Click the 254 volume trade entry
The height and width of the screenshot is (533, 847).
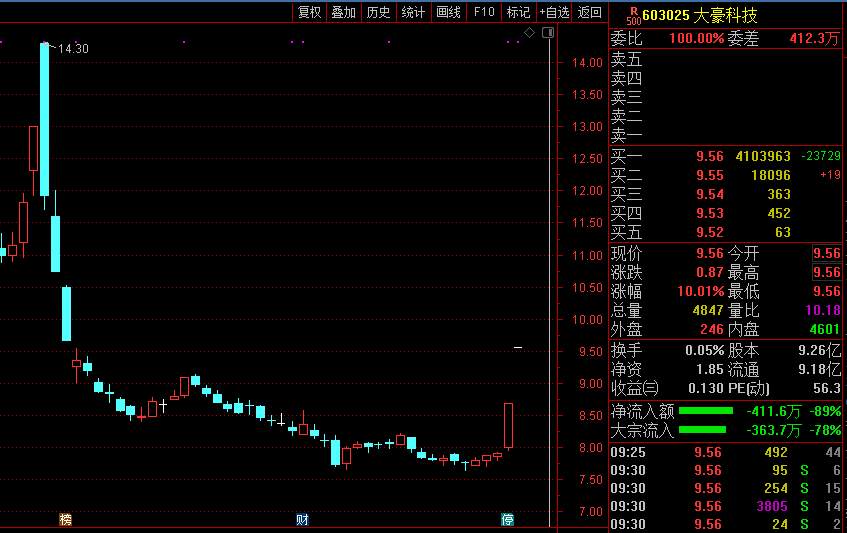[x=776, y=488]
